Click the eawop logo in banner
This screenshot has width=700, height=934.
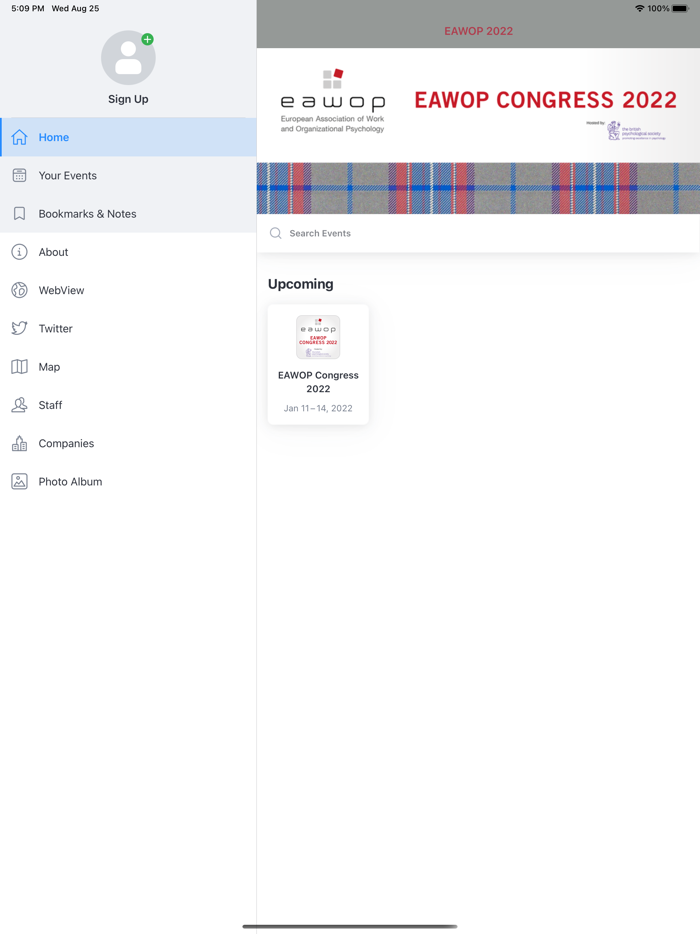332,101
